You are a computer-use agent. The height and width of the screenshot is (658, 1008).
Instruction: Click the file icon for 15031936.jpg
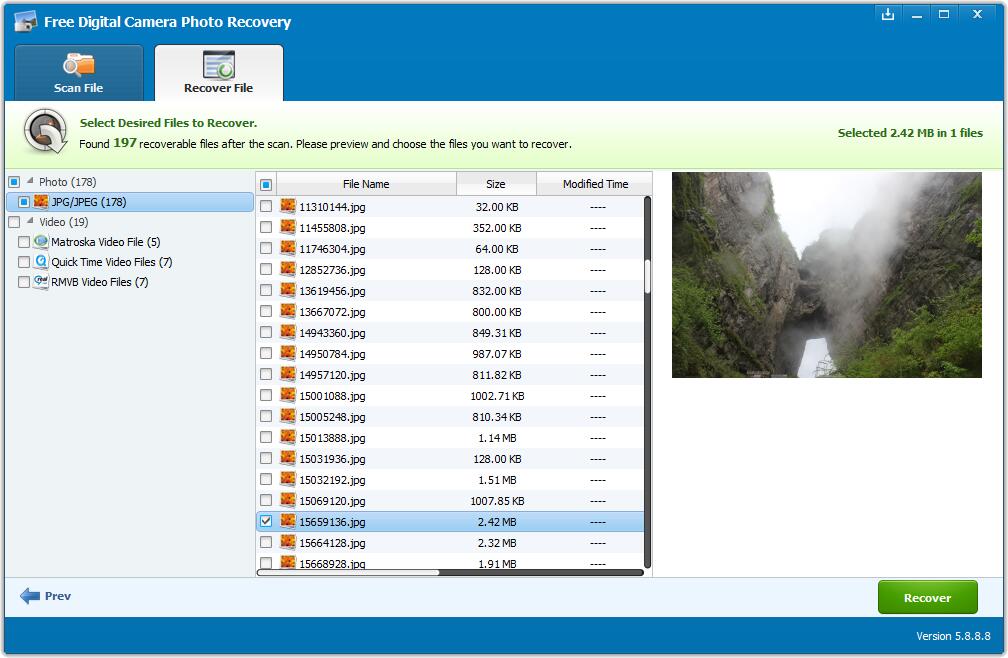(288, 458)
